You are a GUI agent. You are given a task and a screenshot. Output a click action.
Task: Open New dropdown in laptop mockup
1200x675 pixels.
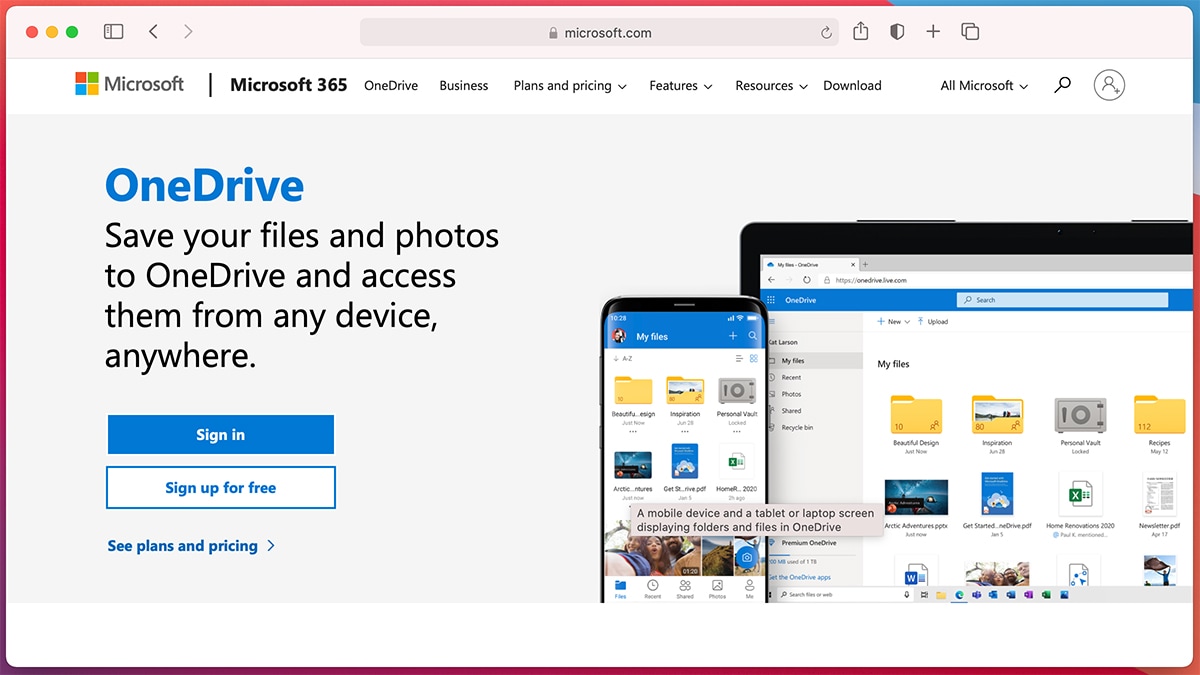pyautogui.click(x=893, y=322)
